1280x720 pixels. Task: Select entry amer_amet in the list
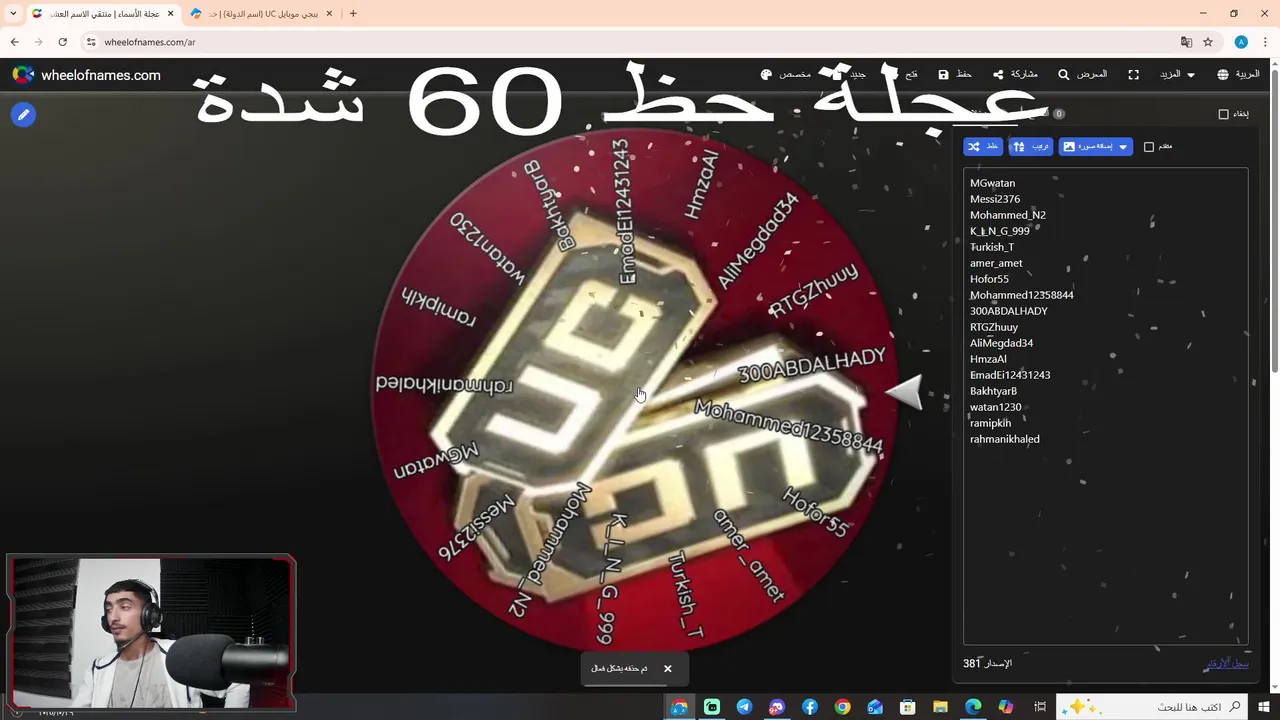click(x=996, y=263)
